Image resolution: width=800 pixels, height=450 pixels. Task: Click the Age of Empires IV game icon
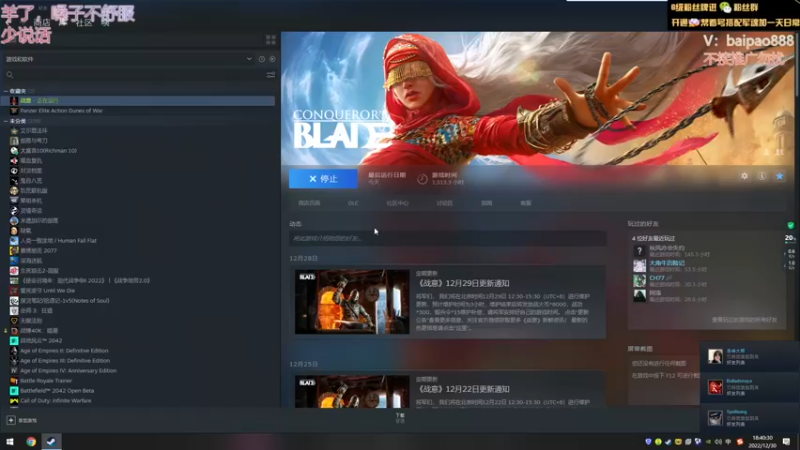[x=14, y=370]
